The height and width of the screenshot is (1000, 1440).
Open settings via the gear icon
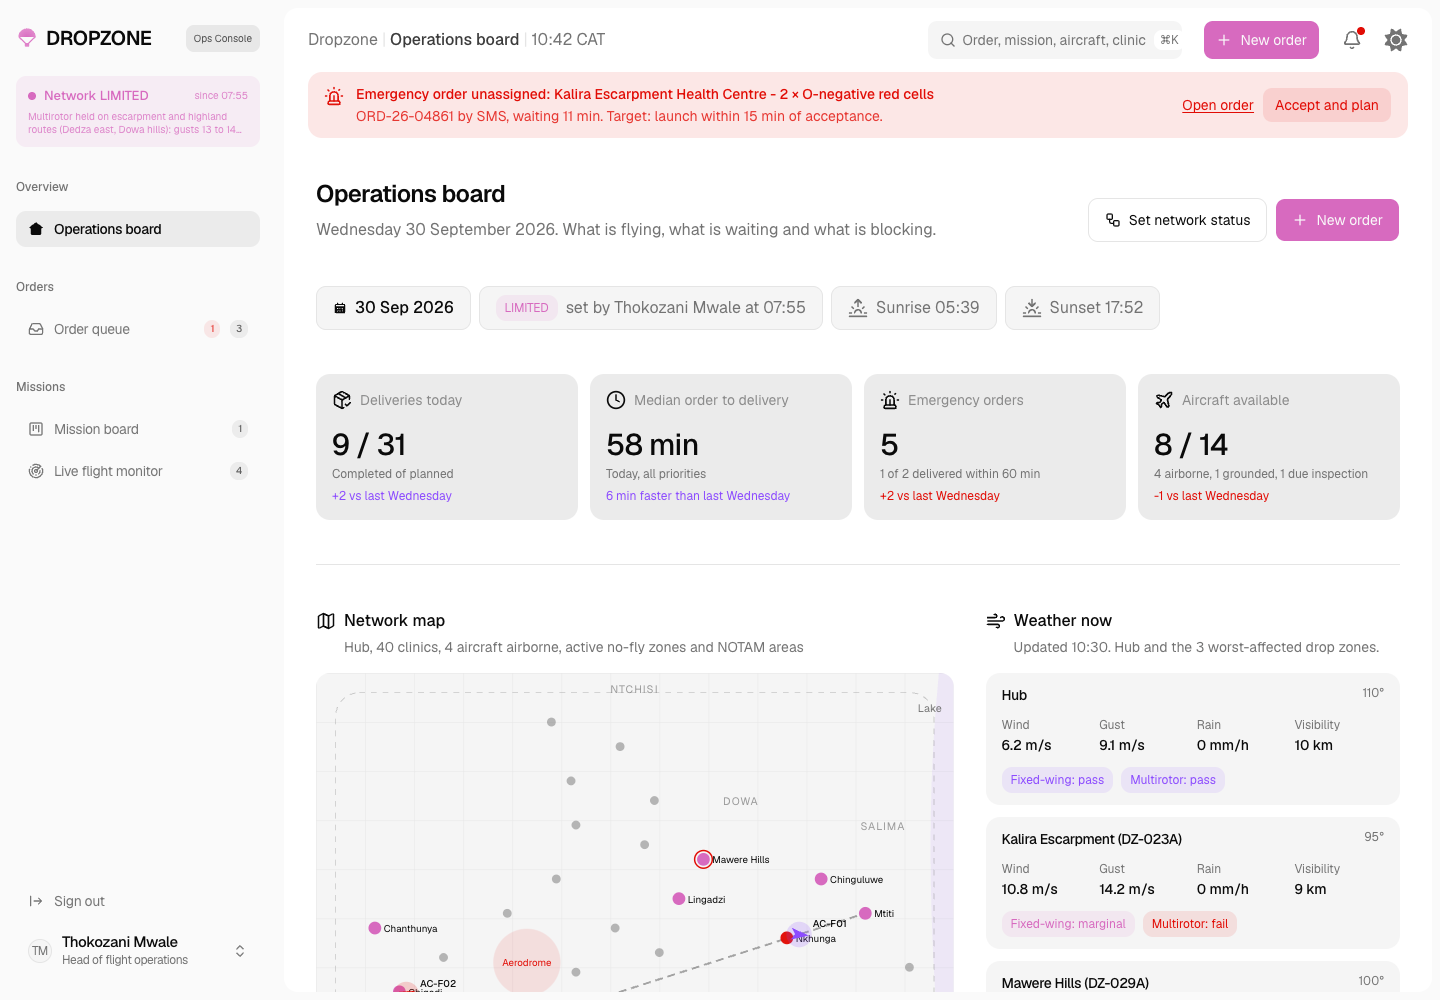coord(1396,40)
